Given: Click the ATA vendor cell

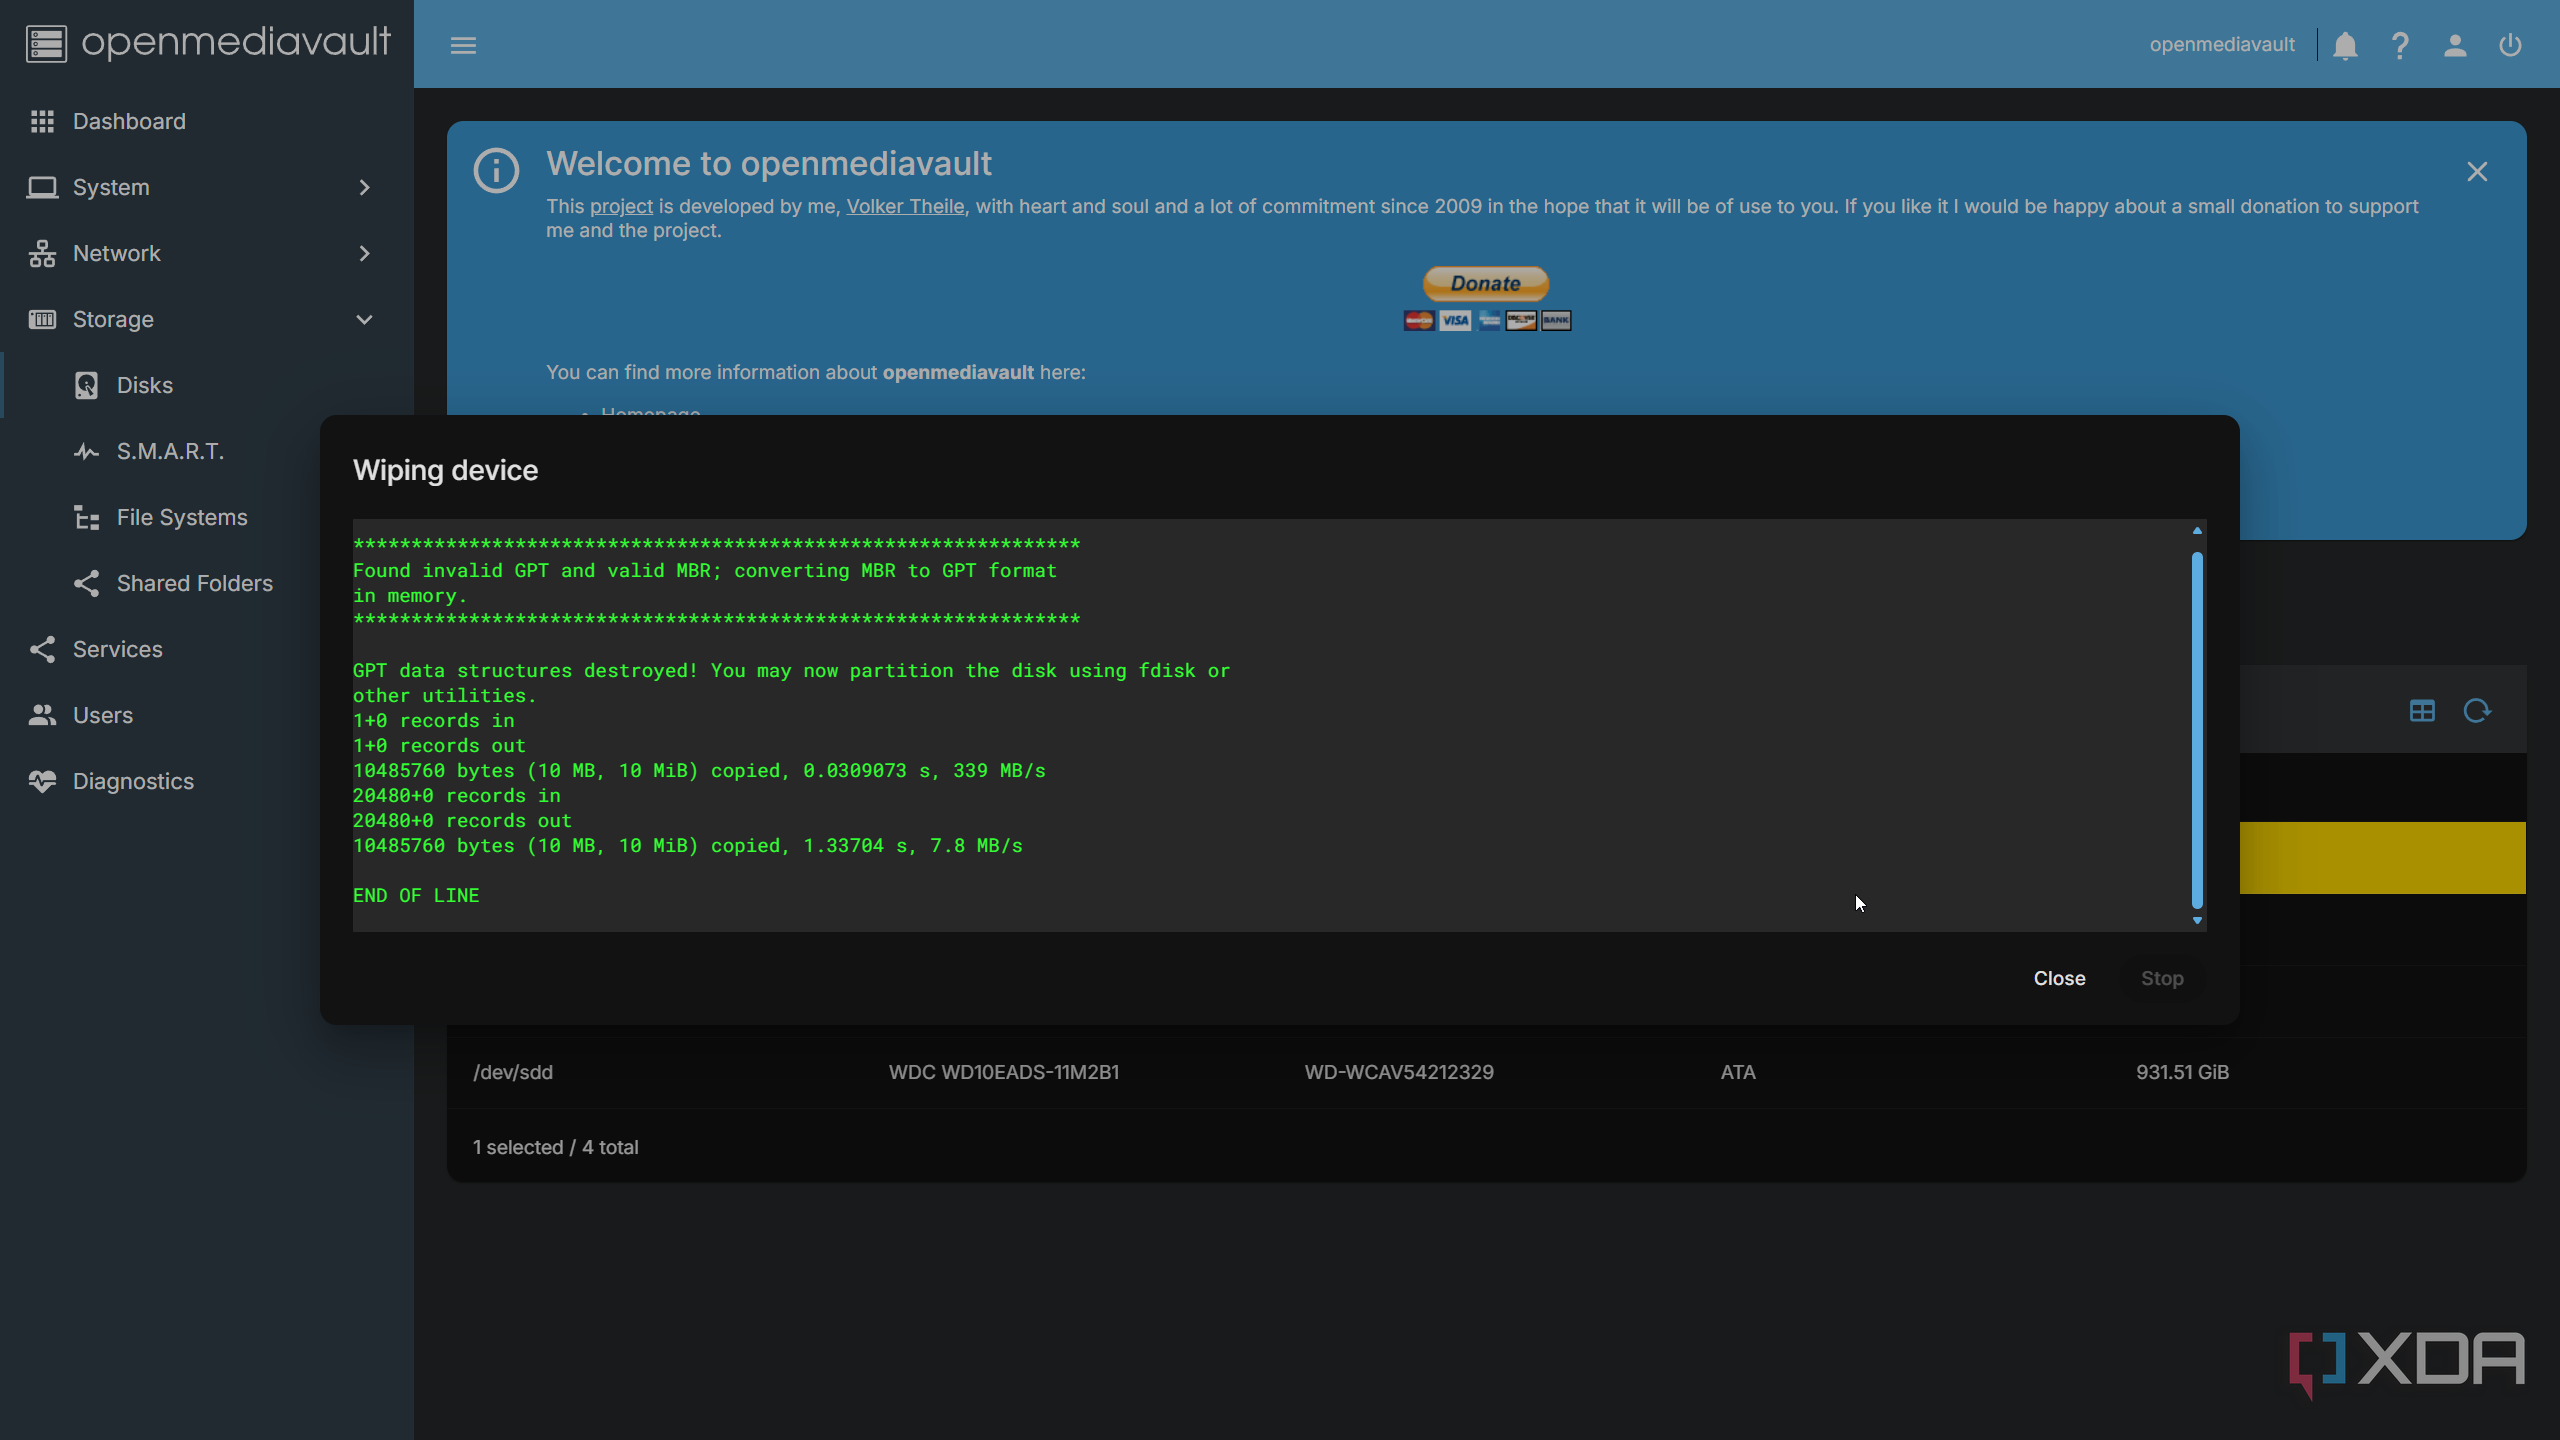Looking at the screenshot, I should [x=1738, y=1072].
